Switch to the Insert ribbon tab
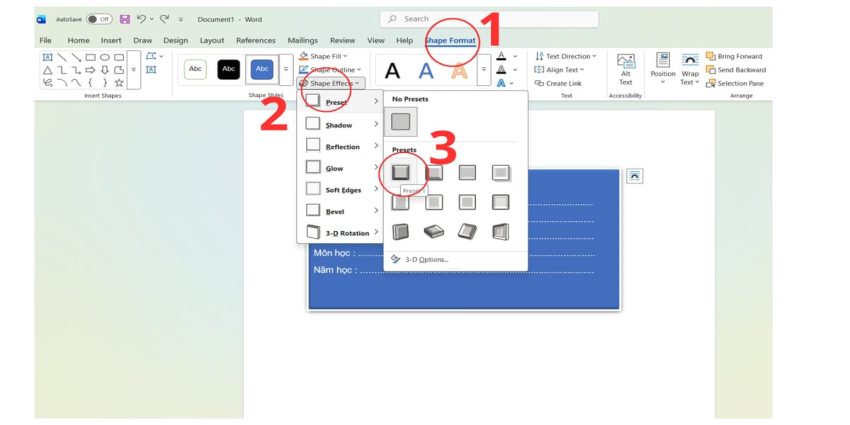The image size is (850, 425). (x=111, y=40)
